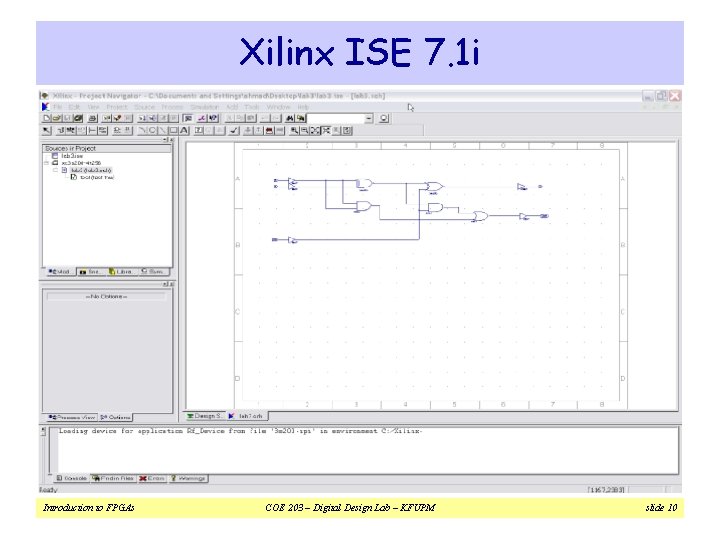
Task: Switch to the Snapshot View sources tab
Action: (x=91, y=271)
